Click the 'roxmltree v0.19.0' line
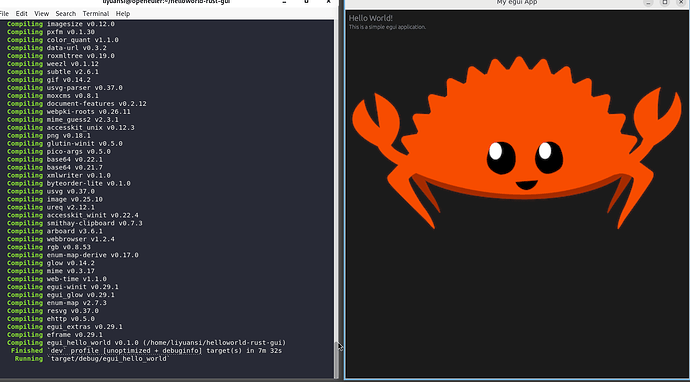 tap(61, 56)
